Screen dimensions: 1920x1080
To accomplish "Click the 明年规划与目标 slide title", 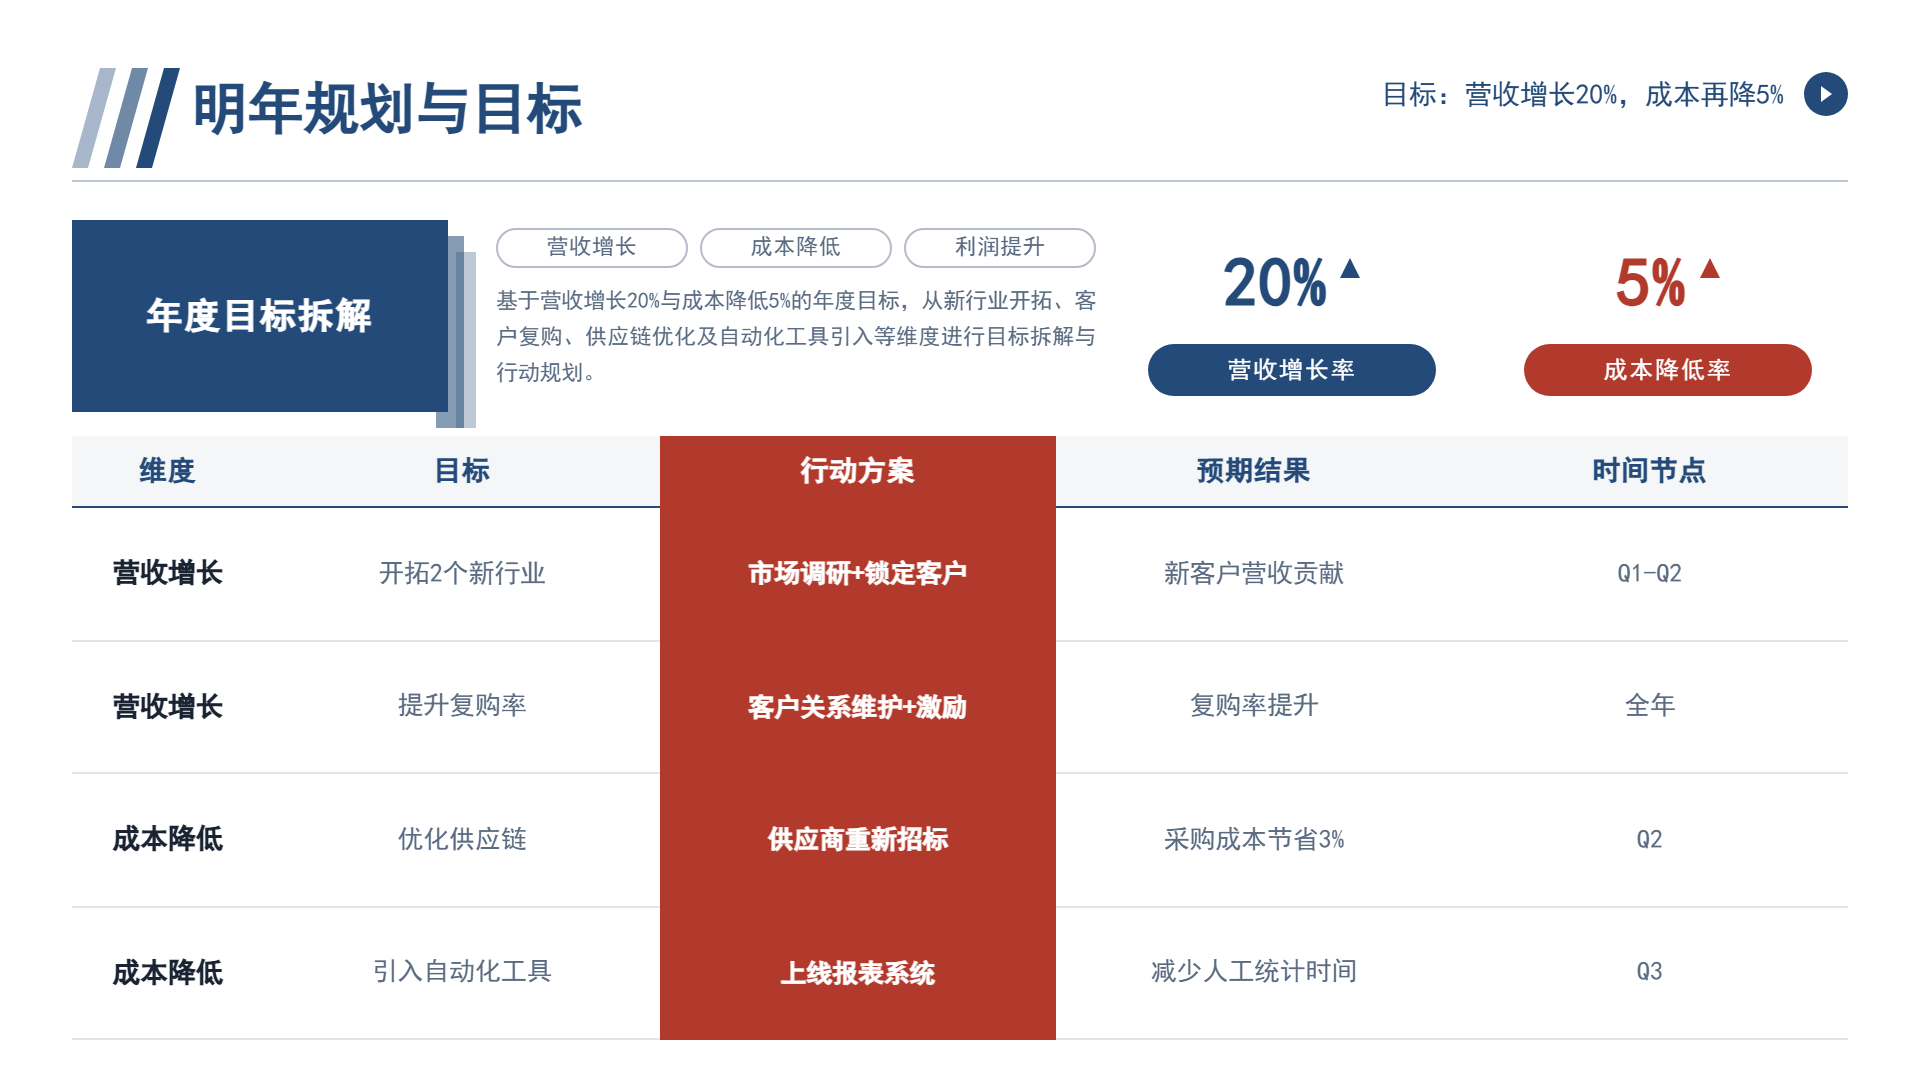I will click(x=388, y=108).
